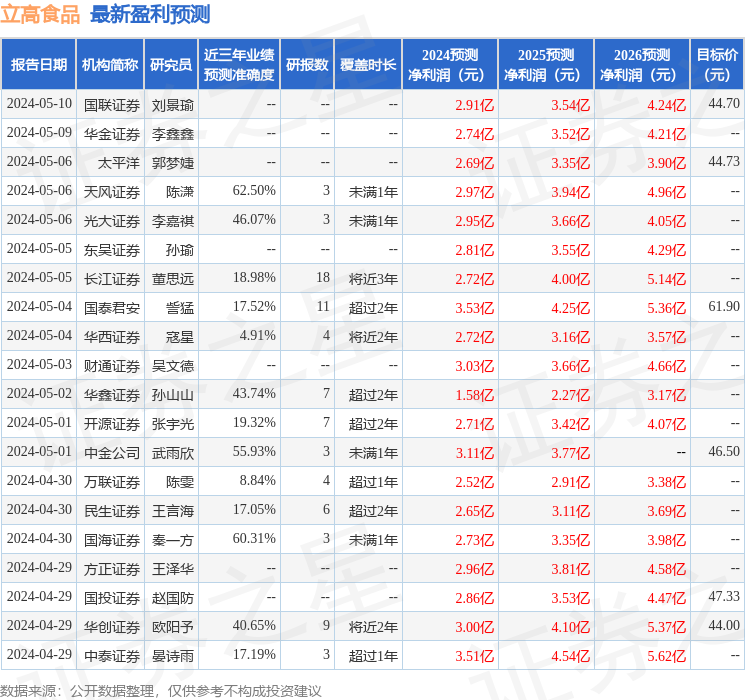The height and width of the screenshot is (700, 745).
Task: Select the 开源证券 institution cell
Action: click(112, 424)
